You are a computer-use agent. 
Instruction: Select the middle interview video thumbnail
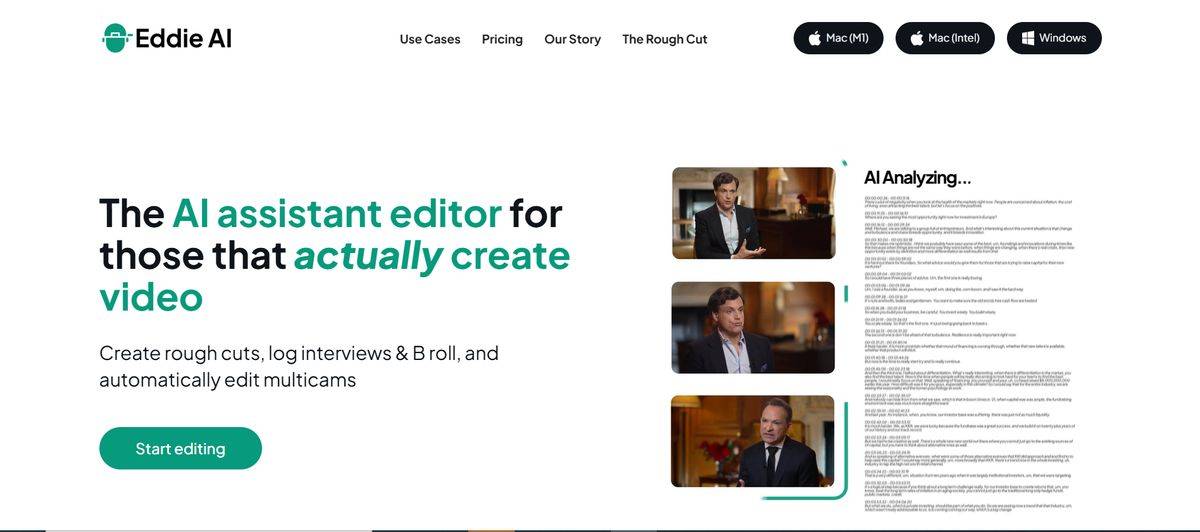[x=753, y=327]
